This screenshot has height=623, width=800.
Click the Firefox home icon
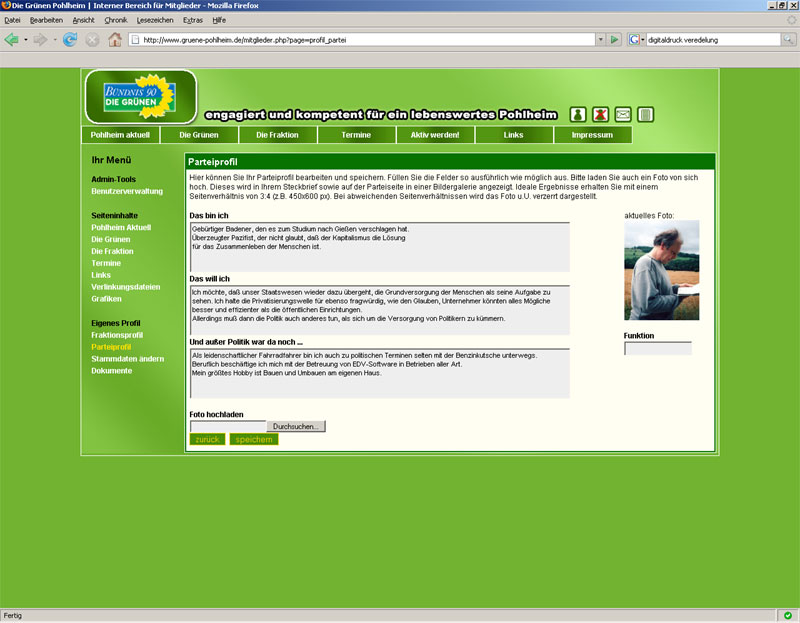115,40
